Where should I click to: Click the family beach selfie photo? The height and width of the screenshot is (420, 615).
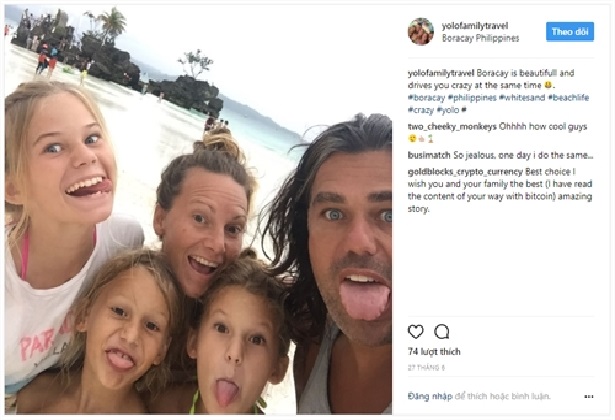click(x=198, y=210)
